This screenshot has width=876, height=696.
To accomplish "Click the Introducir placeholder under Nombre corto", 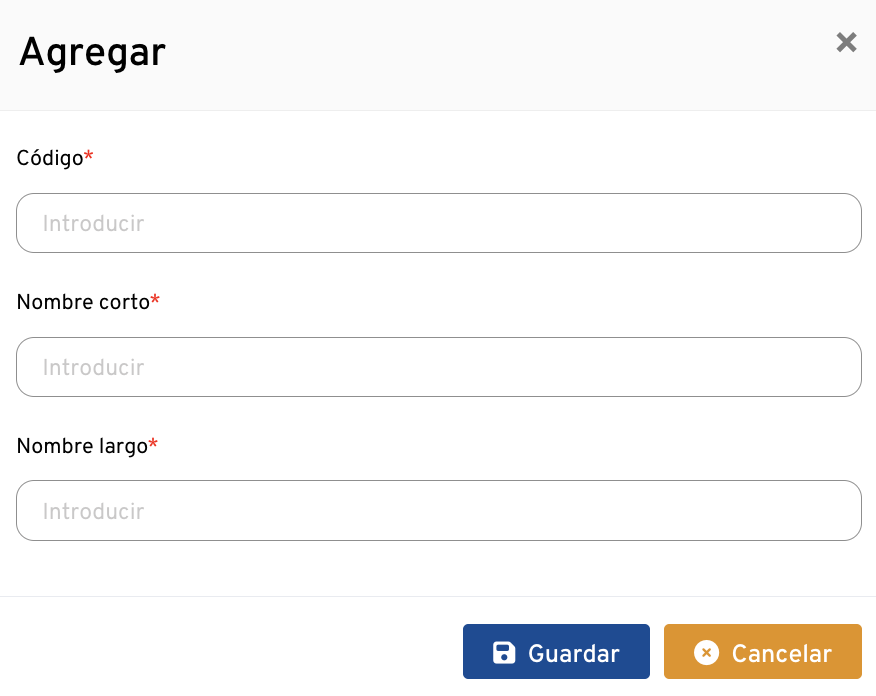I will coord(93,368).
